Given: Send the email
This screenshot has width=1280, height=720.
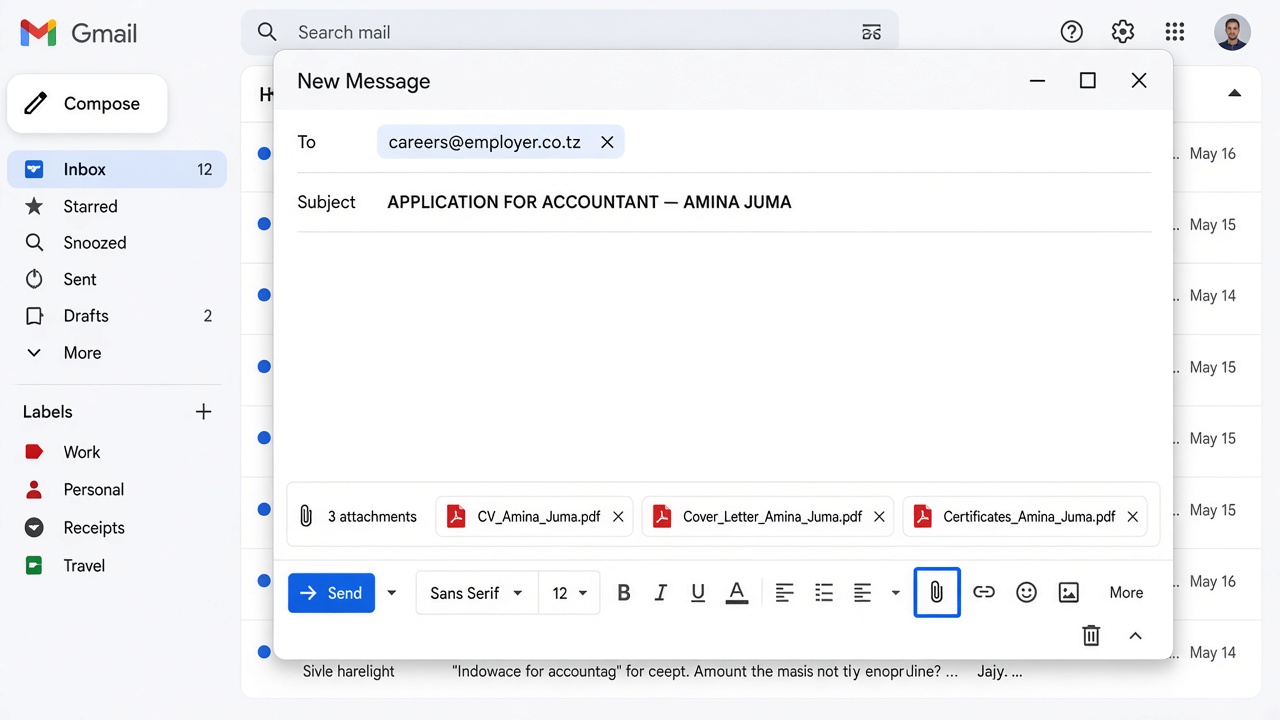Looking at the screenshot, I should (331, 593).
